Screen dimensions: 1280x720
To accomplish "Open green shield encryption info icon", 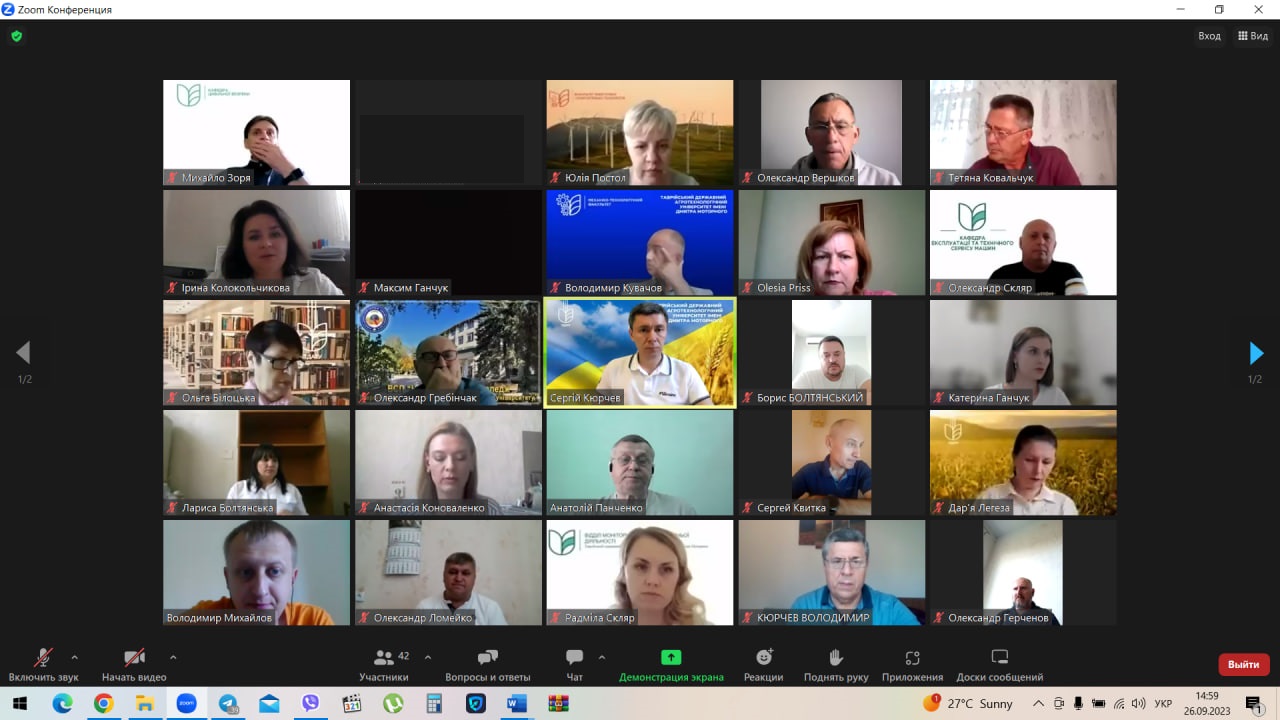I will coord(16,36).
